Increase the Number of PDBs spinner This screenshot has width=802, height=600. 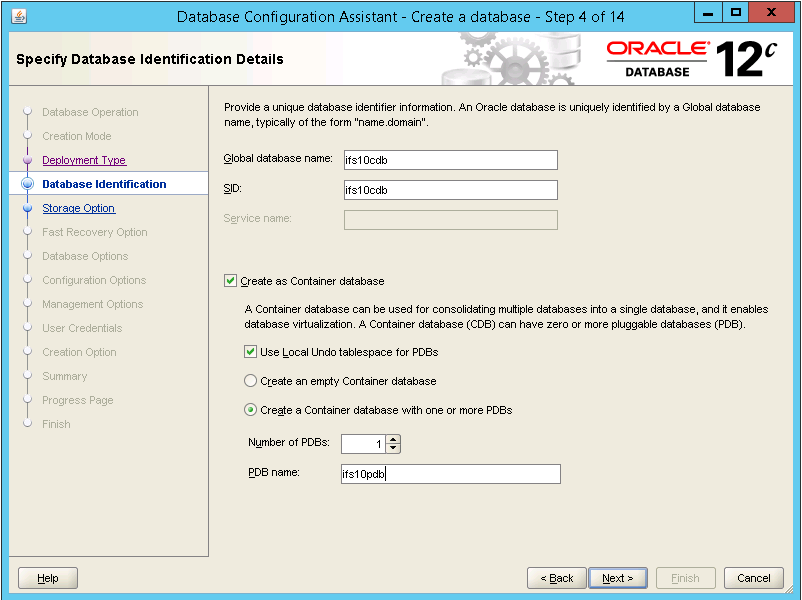[393, 439]
